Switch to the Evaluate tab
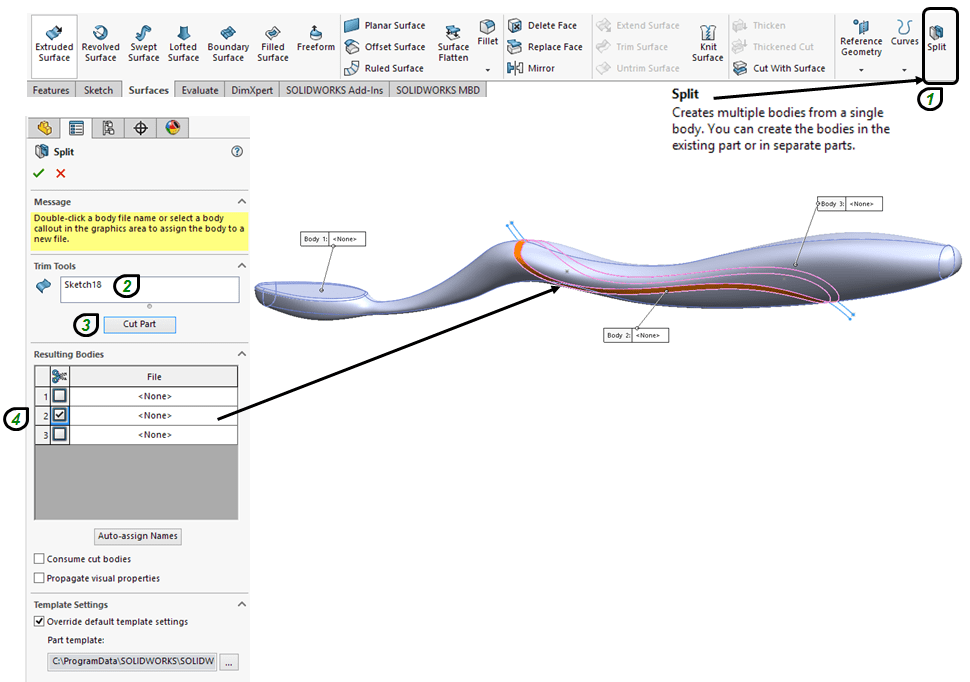Viewport: 970px width, 682px height. point(199,90)
